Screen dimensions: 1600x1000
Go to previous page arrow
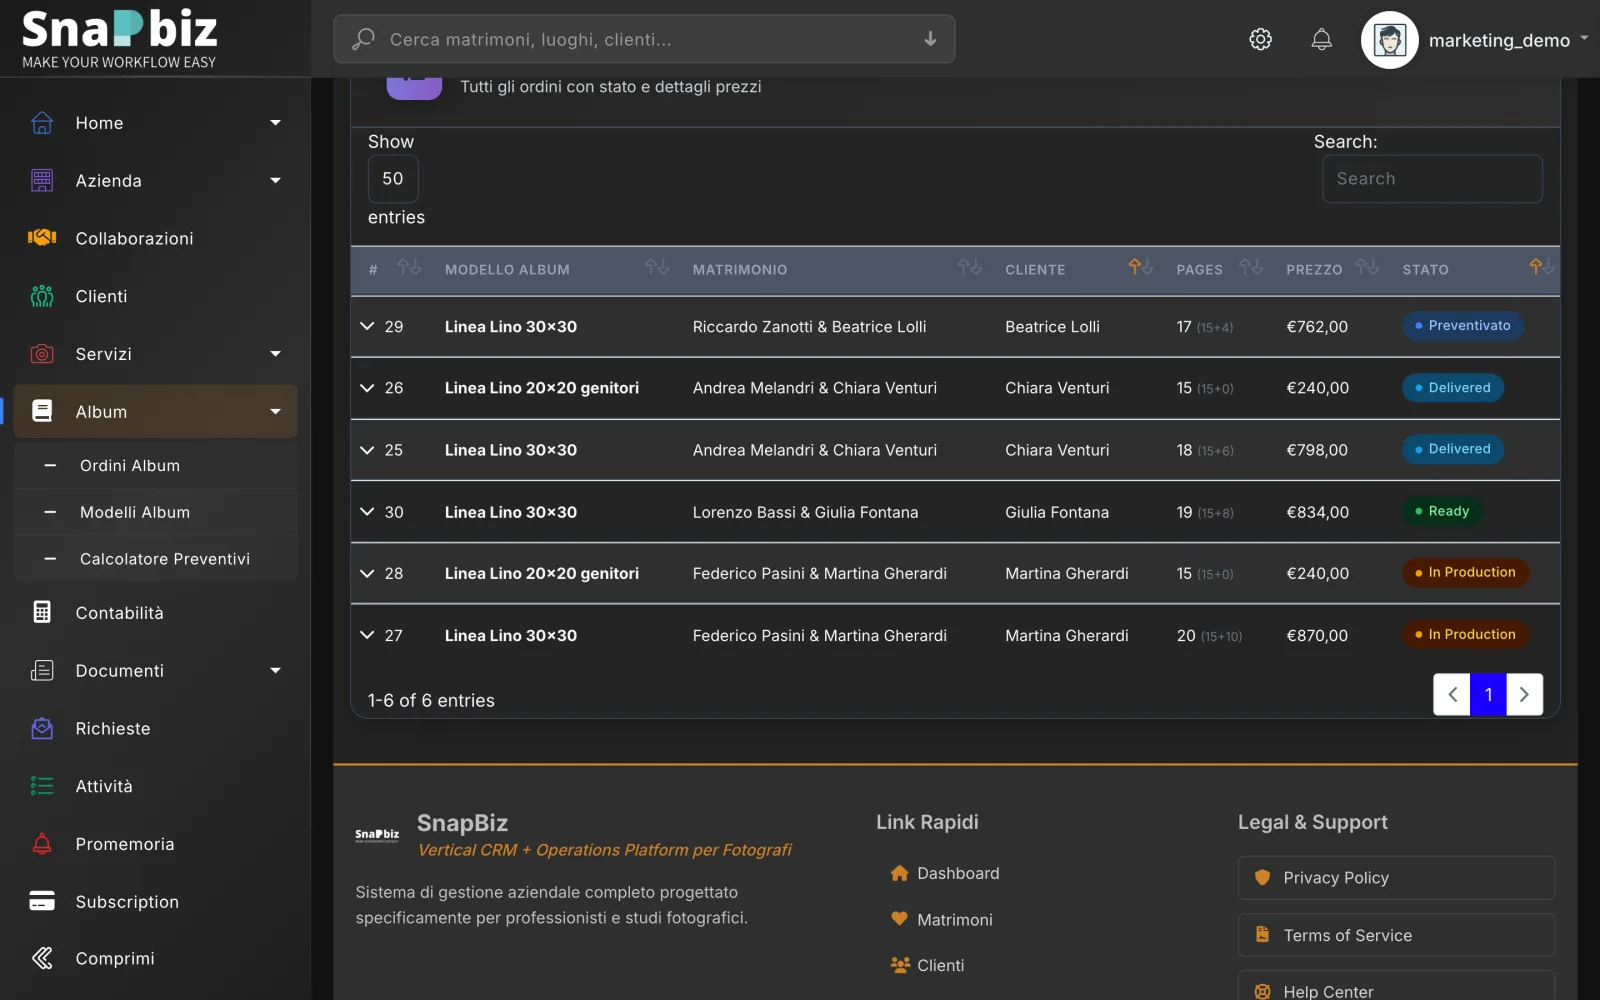pyautogui.click(x=1452, y=694)
